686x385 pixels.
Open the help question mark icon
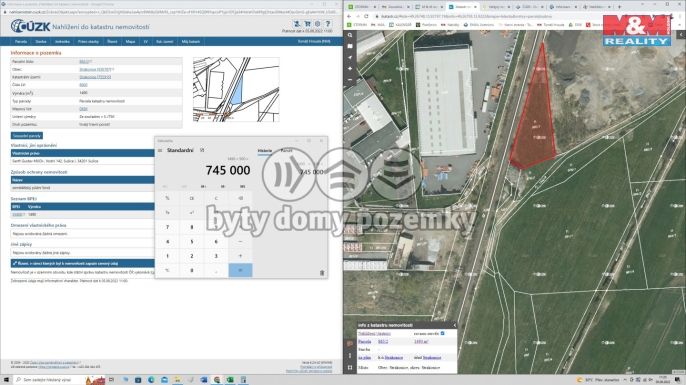click(x=328, y=24)
